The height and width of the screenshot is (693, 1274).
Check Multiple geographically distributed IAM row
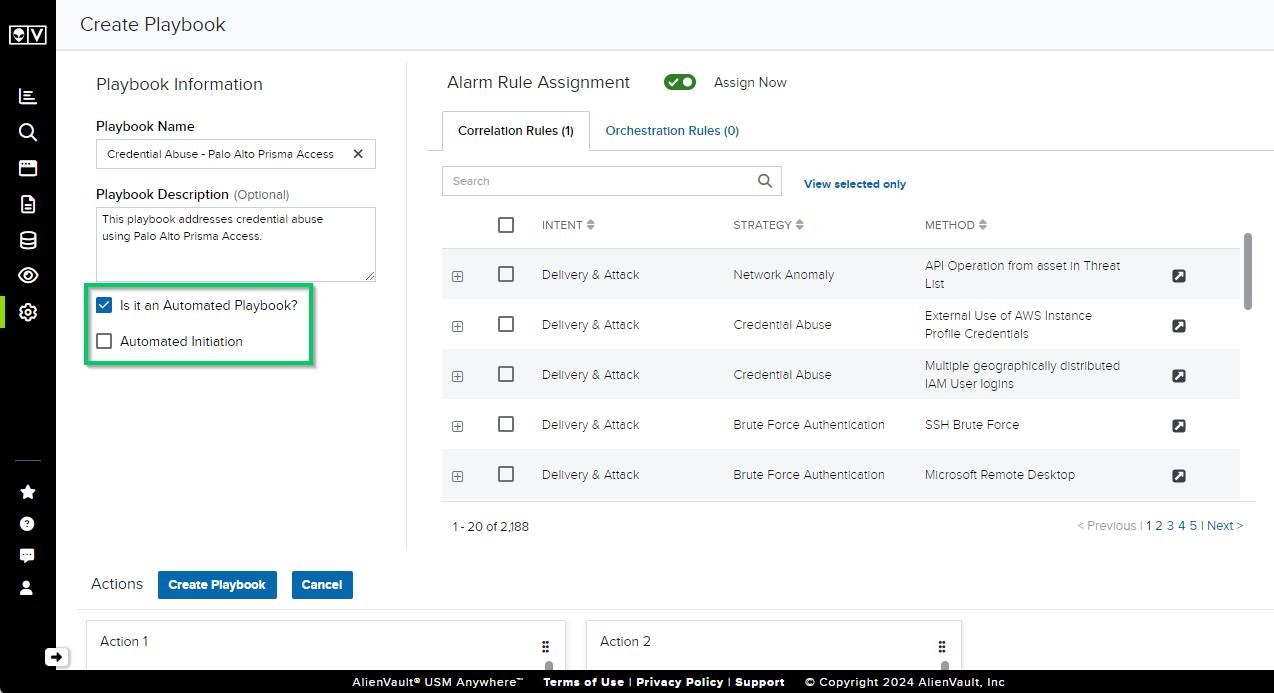506,374
